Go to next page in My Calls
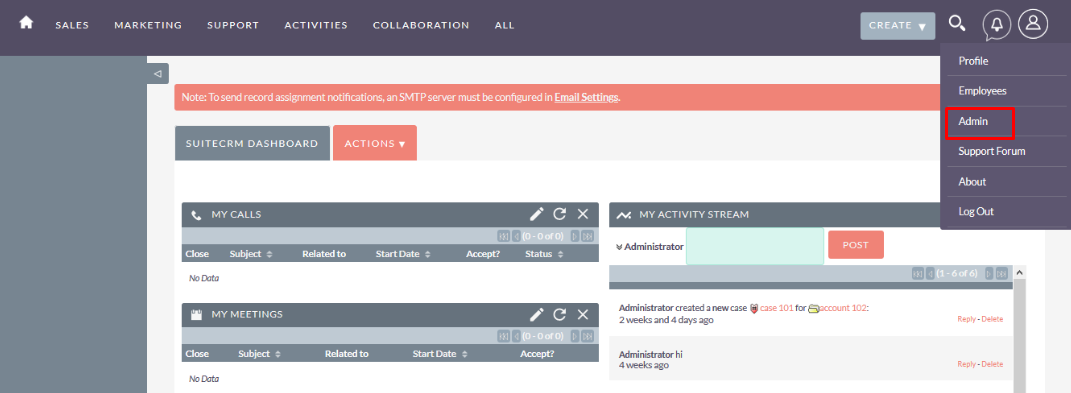The height and width of the screenshot is (393, 1071). [x=574, y=236]
